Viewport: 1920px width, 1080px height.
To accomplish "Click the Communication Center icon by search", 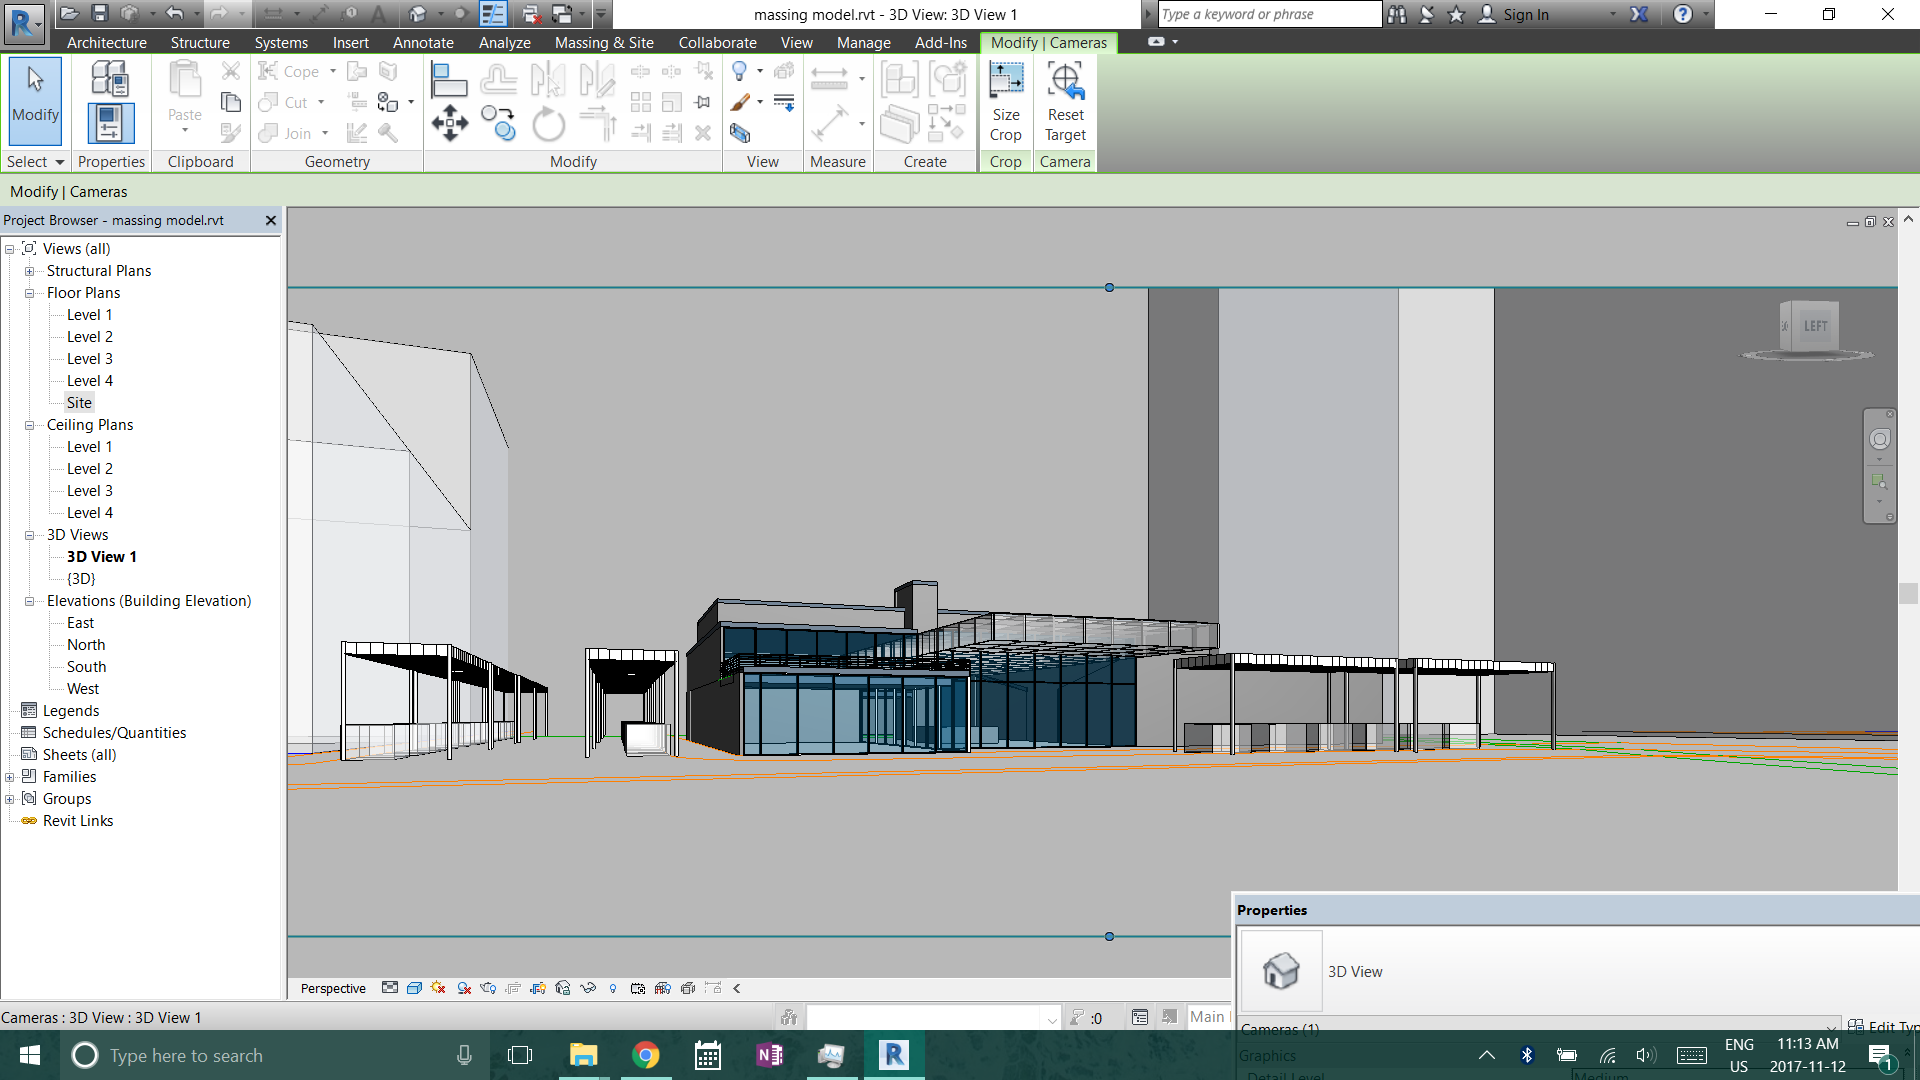I will click(x=1427, y=14).
